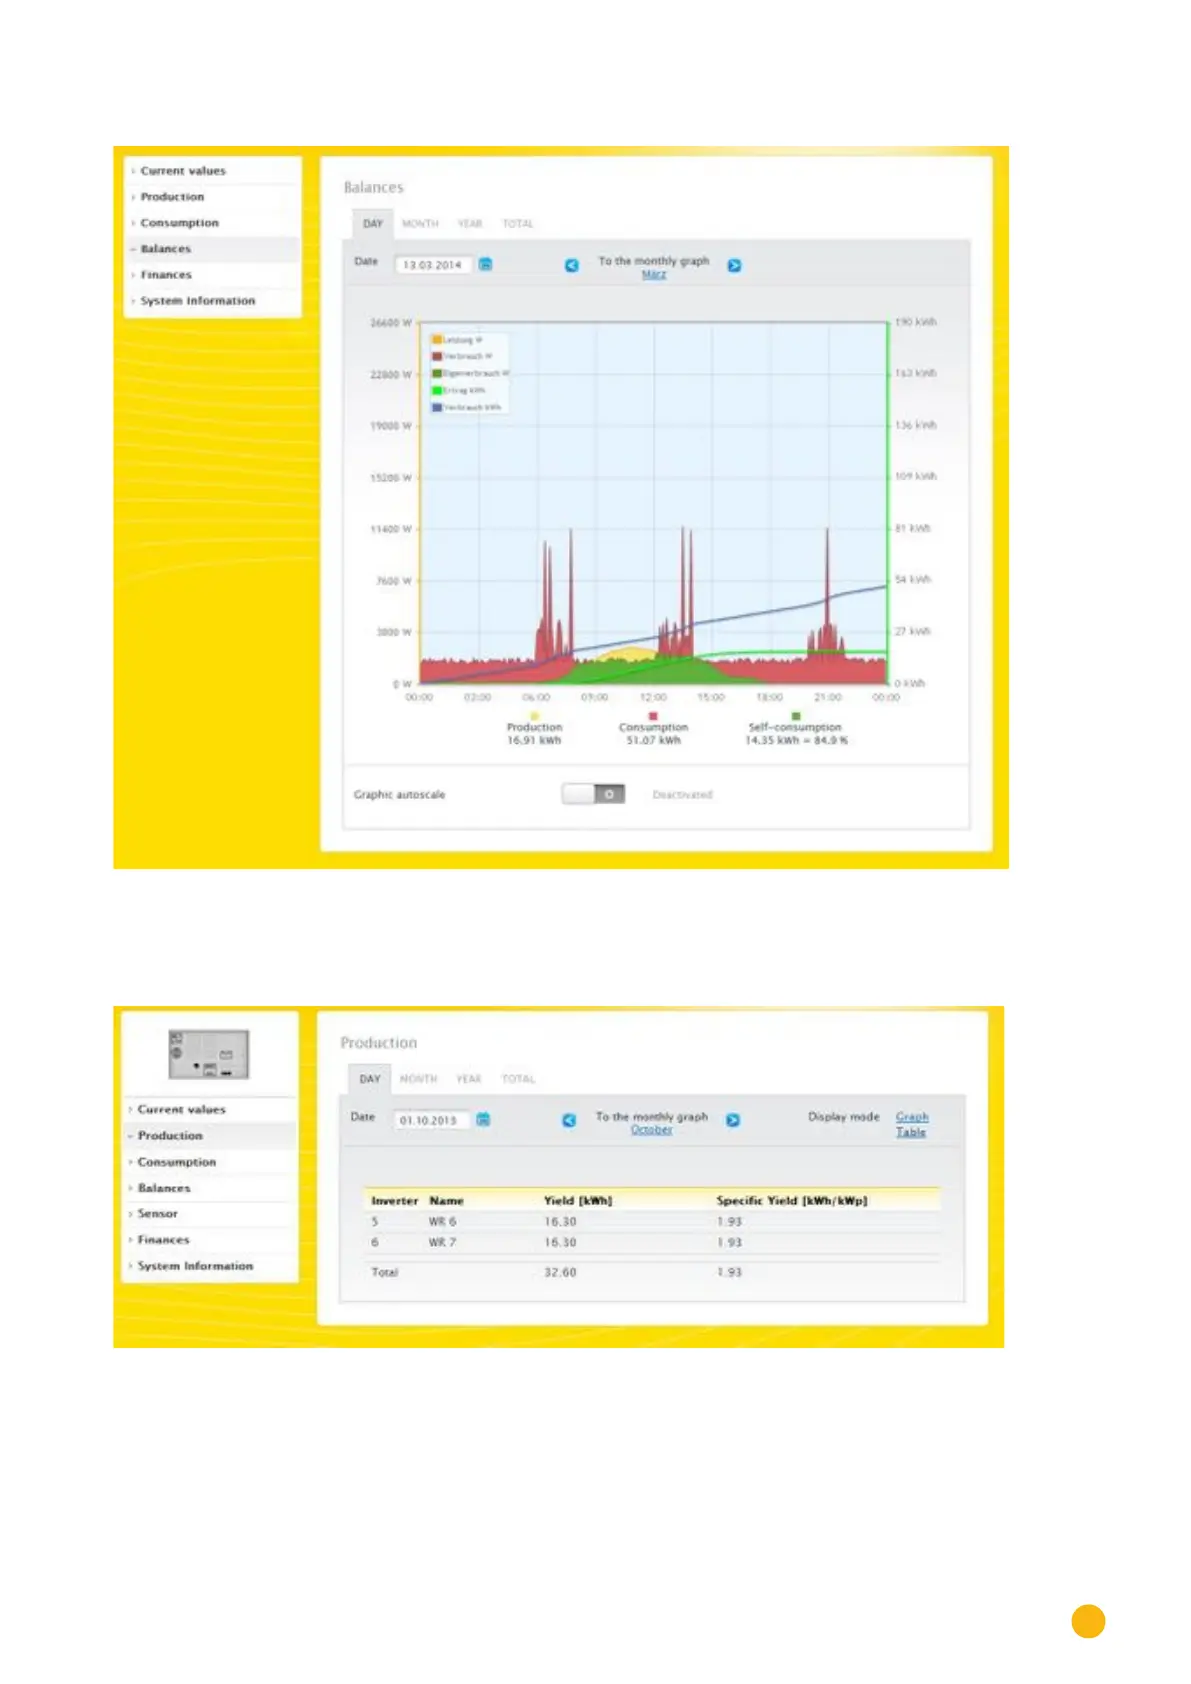Switch to TOTAL tab on Balances page
This screenshot has height=1684, width=1191.
(518, 224)
